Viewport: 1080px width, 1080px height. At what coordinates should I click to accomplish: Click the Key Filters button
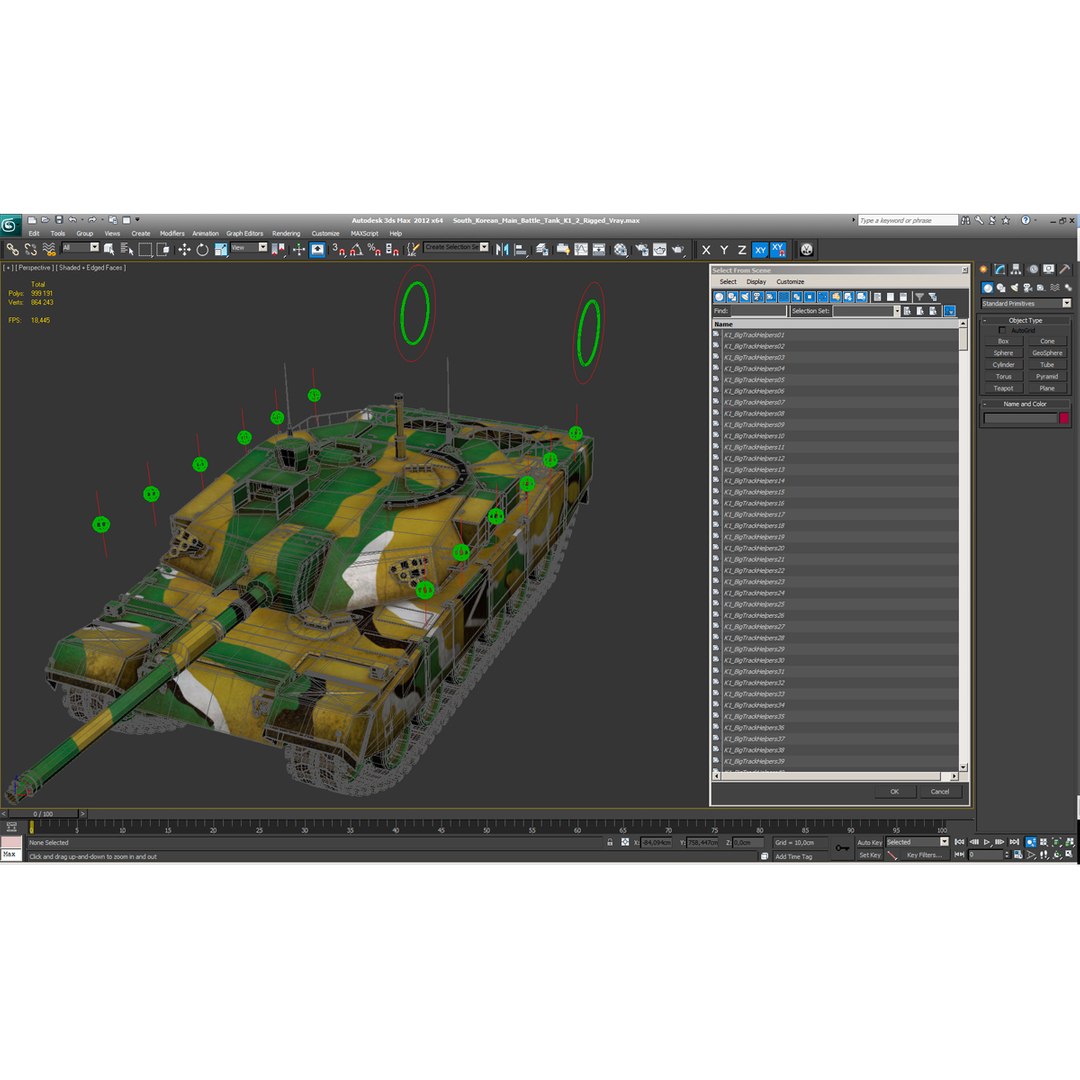tap(924, 855)
